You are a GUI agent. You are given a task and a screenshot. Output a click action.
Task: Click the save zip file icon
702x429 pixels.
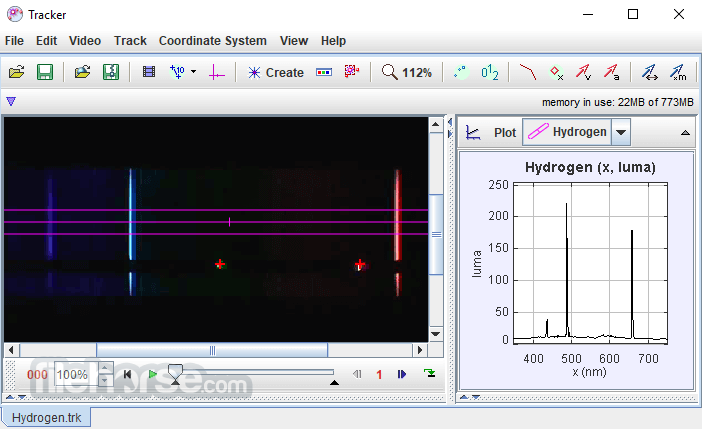[111, 72]
